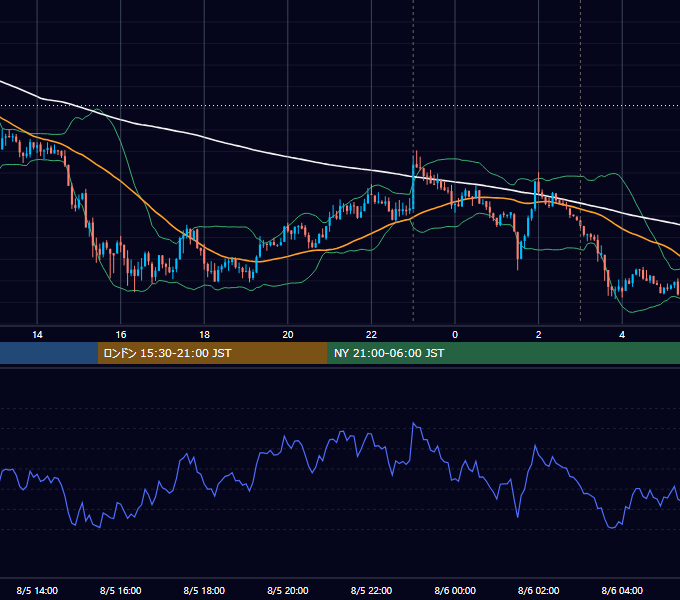Image resolution: width=680 pixels, height=600 pixels.
Task: Select the blue session bar before ロンドン
Action: coord(49,353)
